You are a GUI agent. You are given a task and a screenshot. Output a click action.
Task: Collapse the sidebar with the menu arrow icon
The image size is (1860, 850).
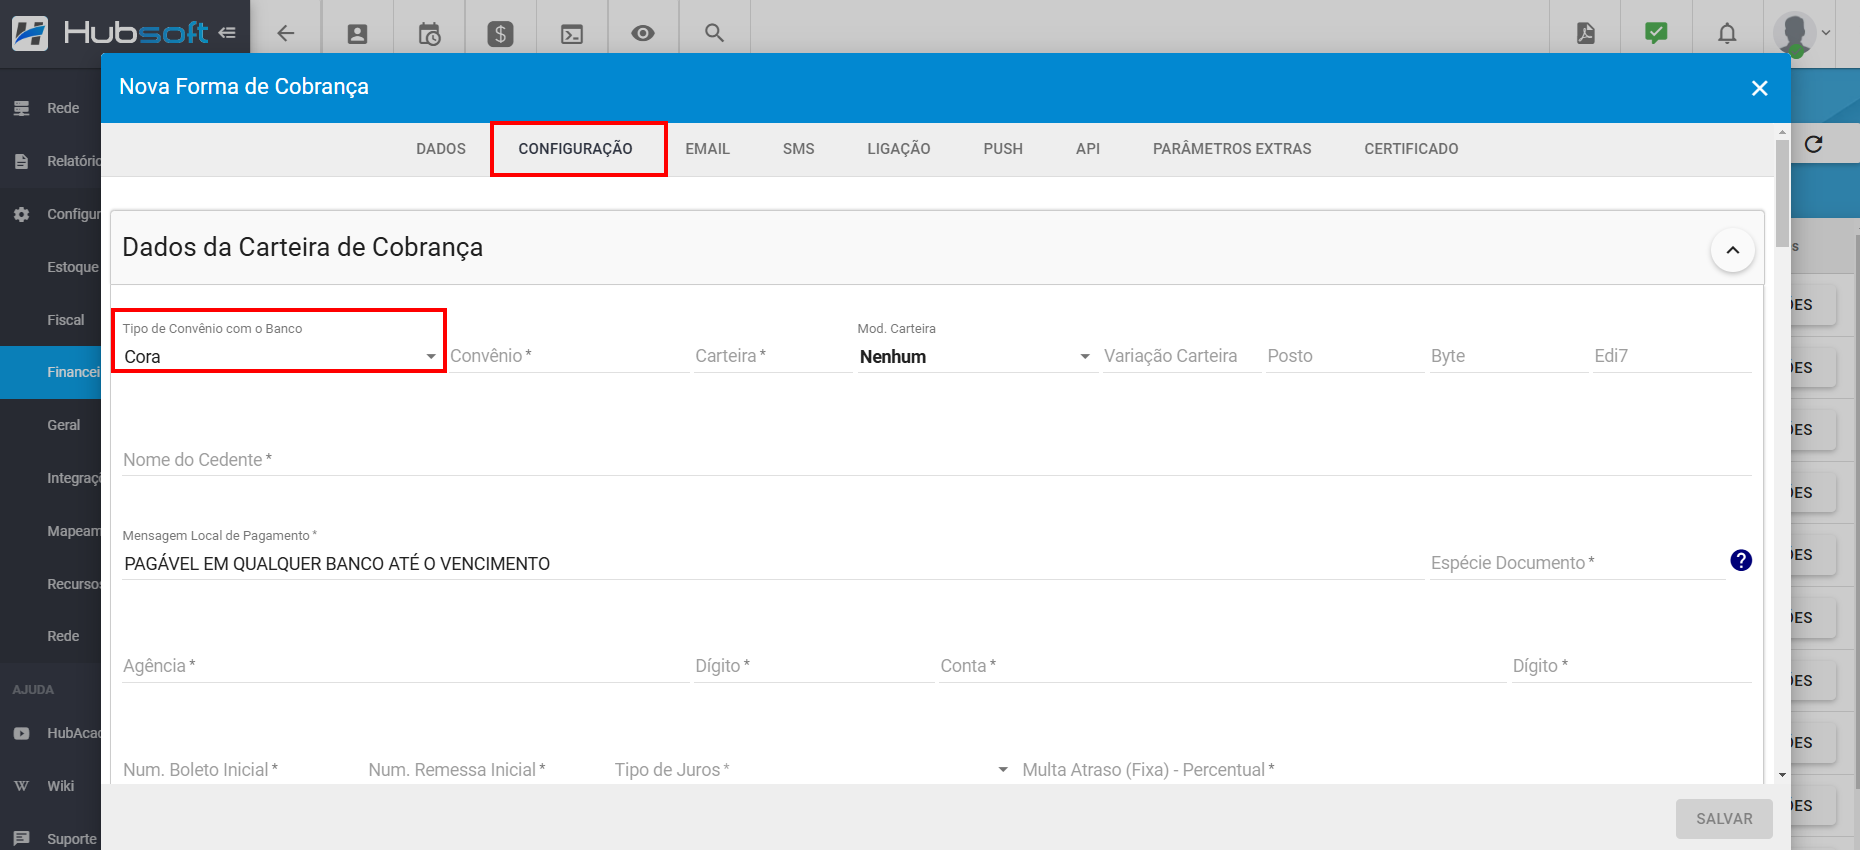coord(227,33)
